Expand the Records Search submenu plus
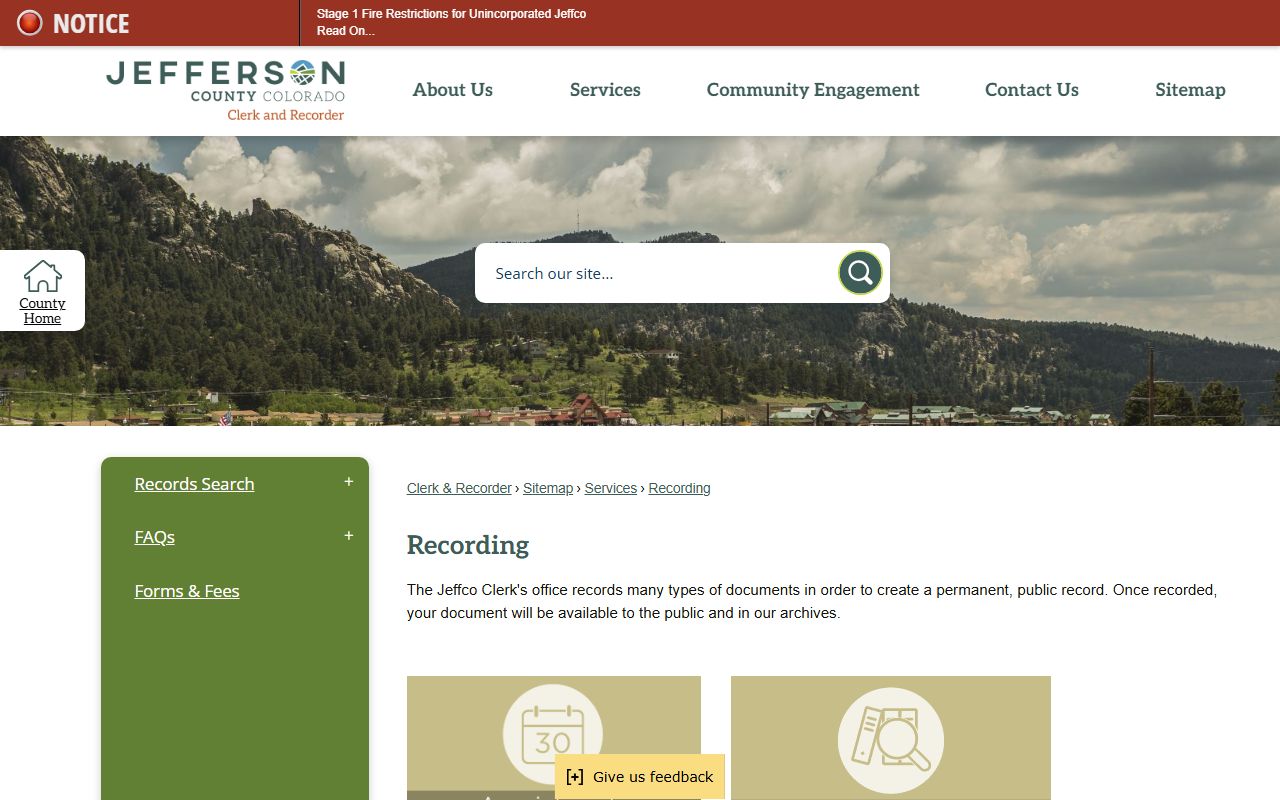The width and height of the screenshot is (1280, 800). (349, 482)
